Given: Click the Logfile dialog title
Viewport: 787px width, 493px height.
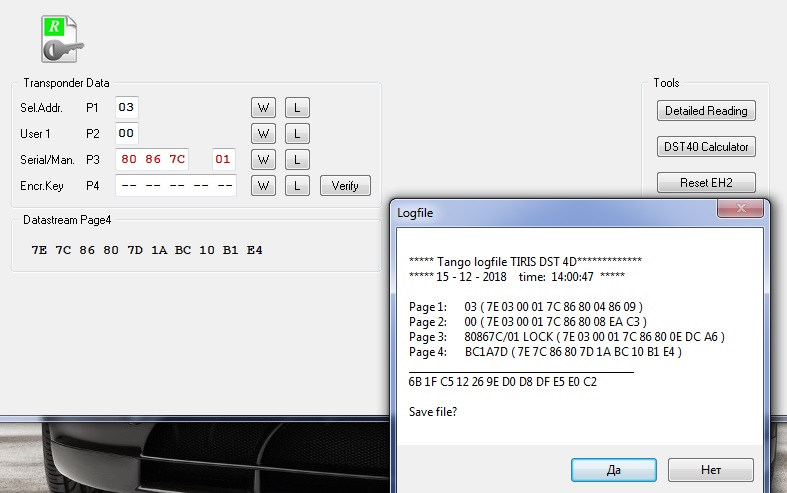Looking at the screenshot, I should [415, 213].
